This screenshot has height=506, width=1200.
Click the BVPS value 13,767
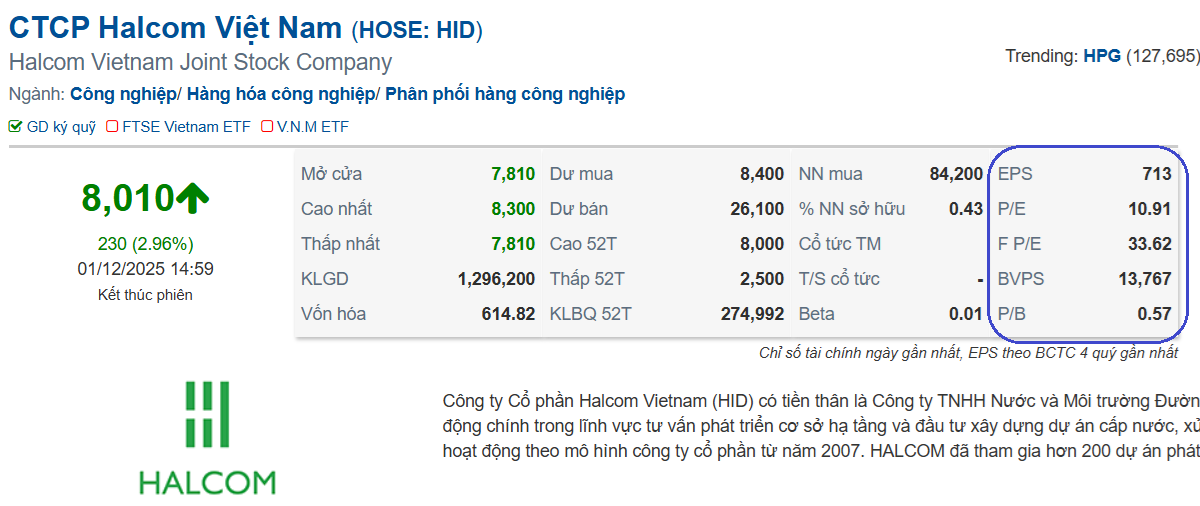click(1145, 279)
